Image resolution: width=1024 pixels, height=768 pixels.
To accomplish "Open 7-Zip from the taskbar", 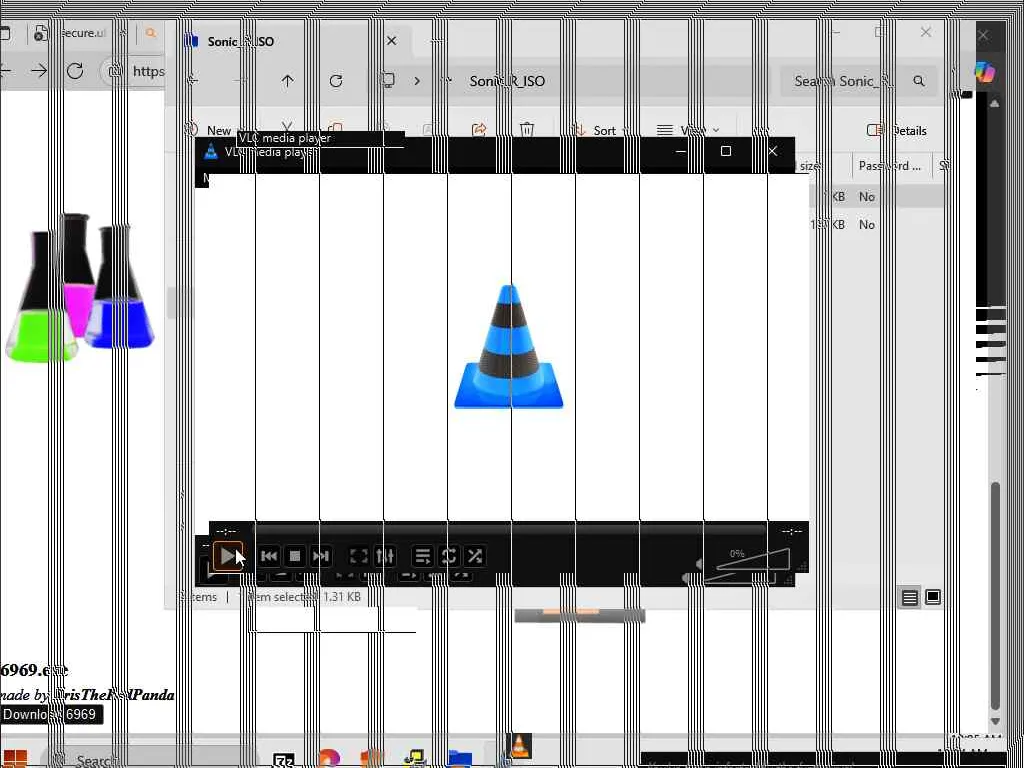I will coord(284,760).
